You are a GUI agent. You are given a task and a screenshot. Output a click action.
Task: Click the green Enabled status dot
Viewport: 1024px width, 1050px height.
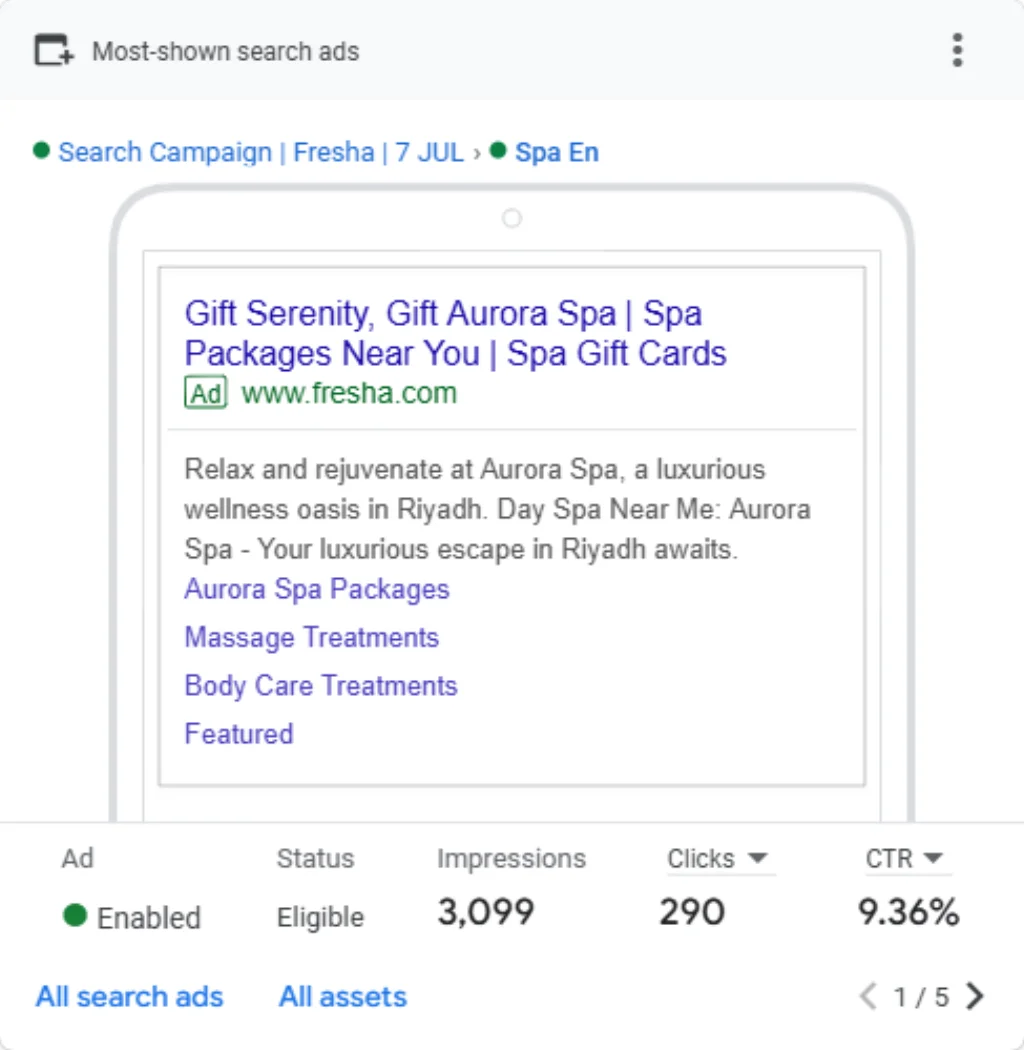pyautogui.click(x=75, y=915)
